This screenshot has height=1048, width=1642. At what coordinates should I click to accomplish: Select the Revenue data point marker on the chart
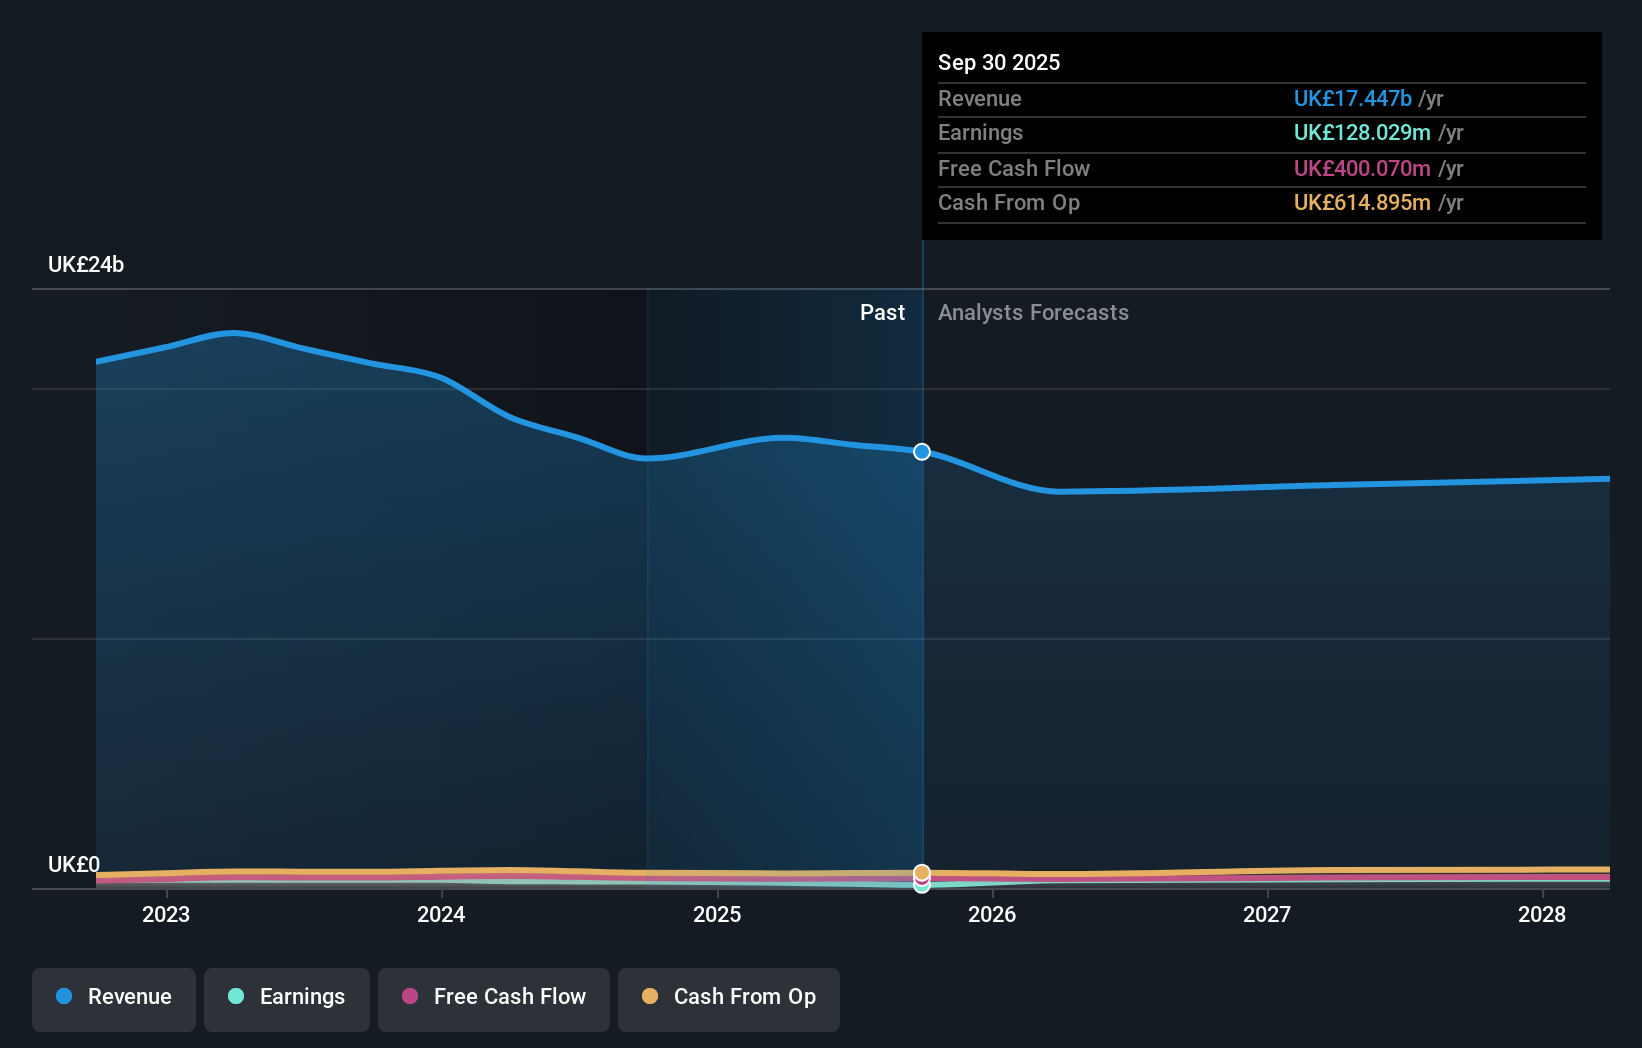point(921,452)
